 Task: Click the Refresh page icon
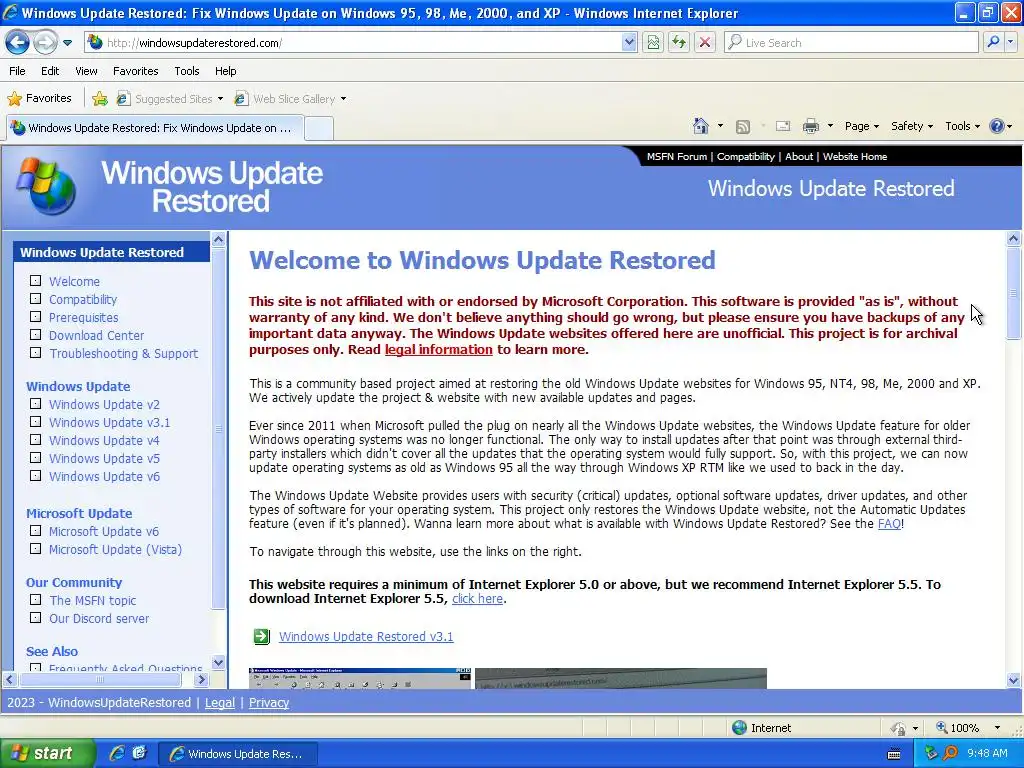[679, 43]
